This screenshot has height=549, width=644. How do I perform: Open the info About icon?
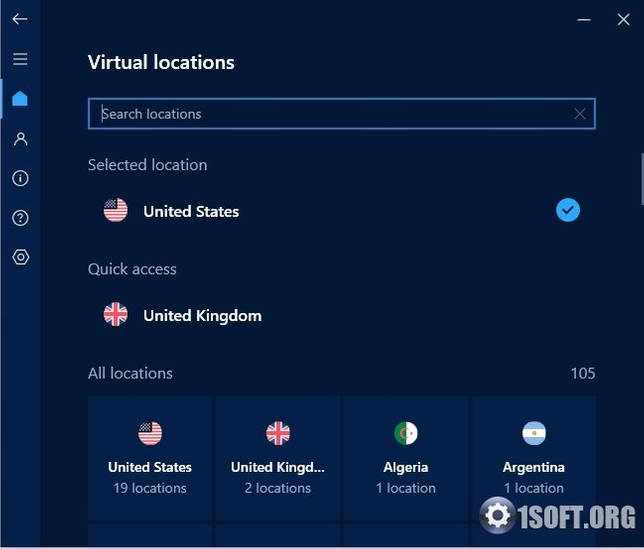pyautogui.click(x=21, y=178)
